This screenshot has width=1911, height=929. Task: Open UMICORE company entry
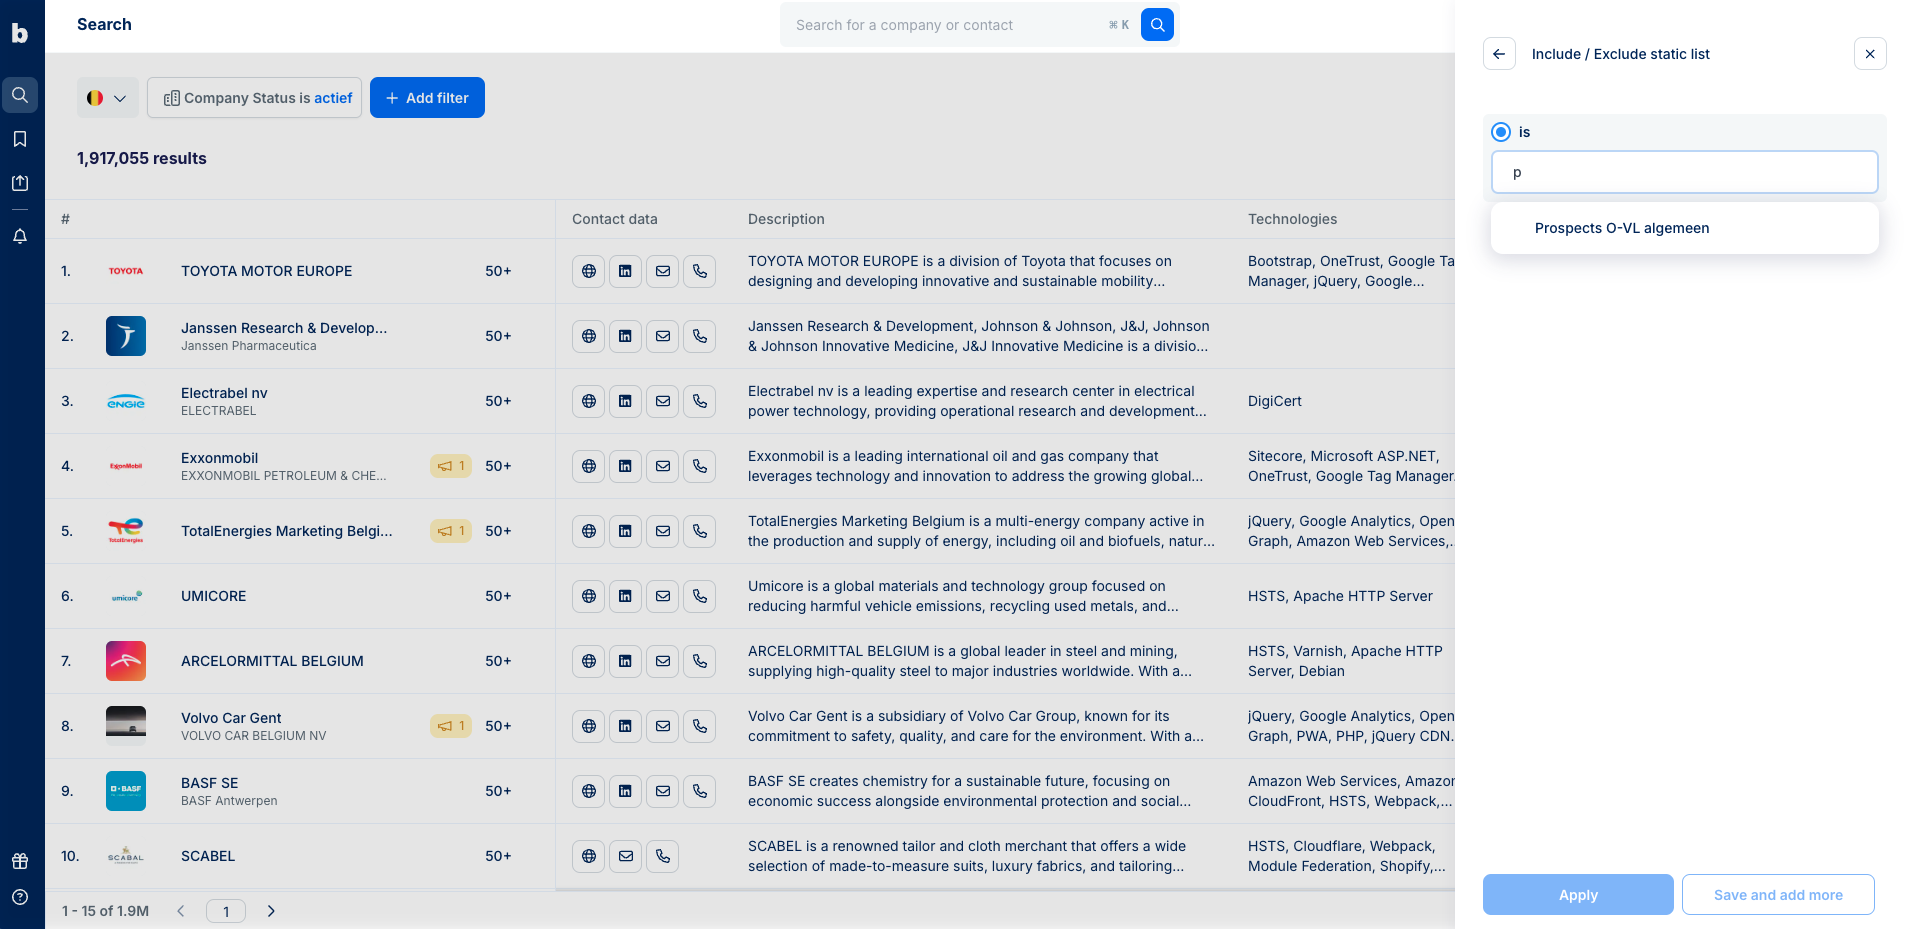tap(213, 596)
